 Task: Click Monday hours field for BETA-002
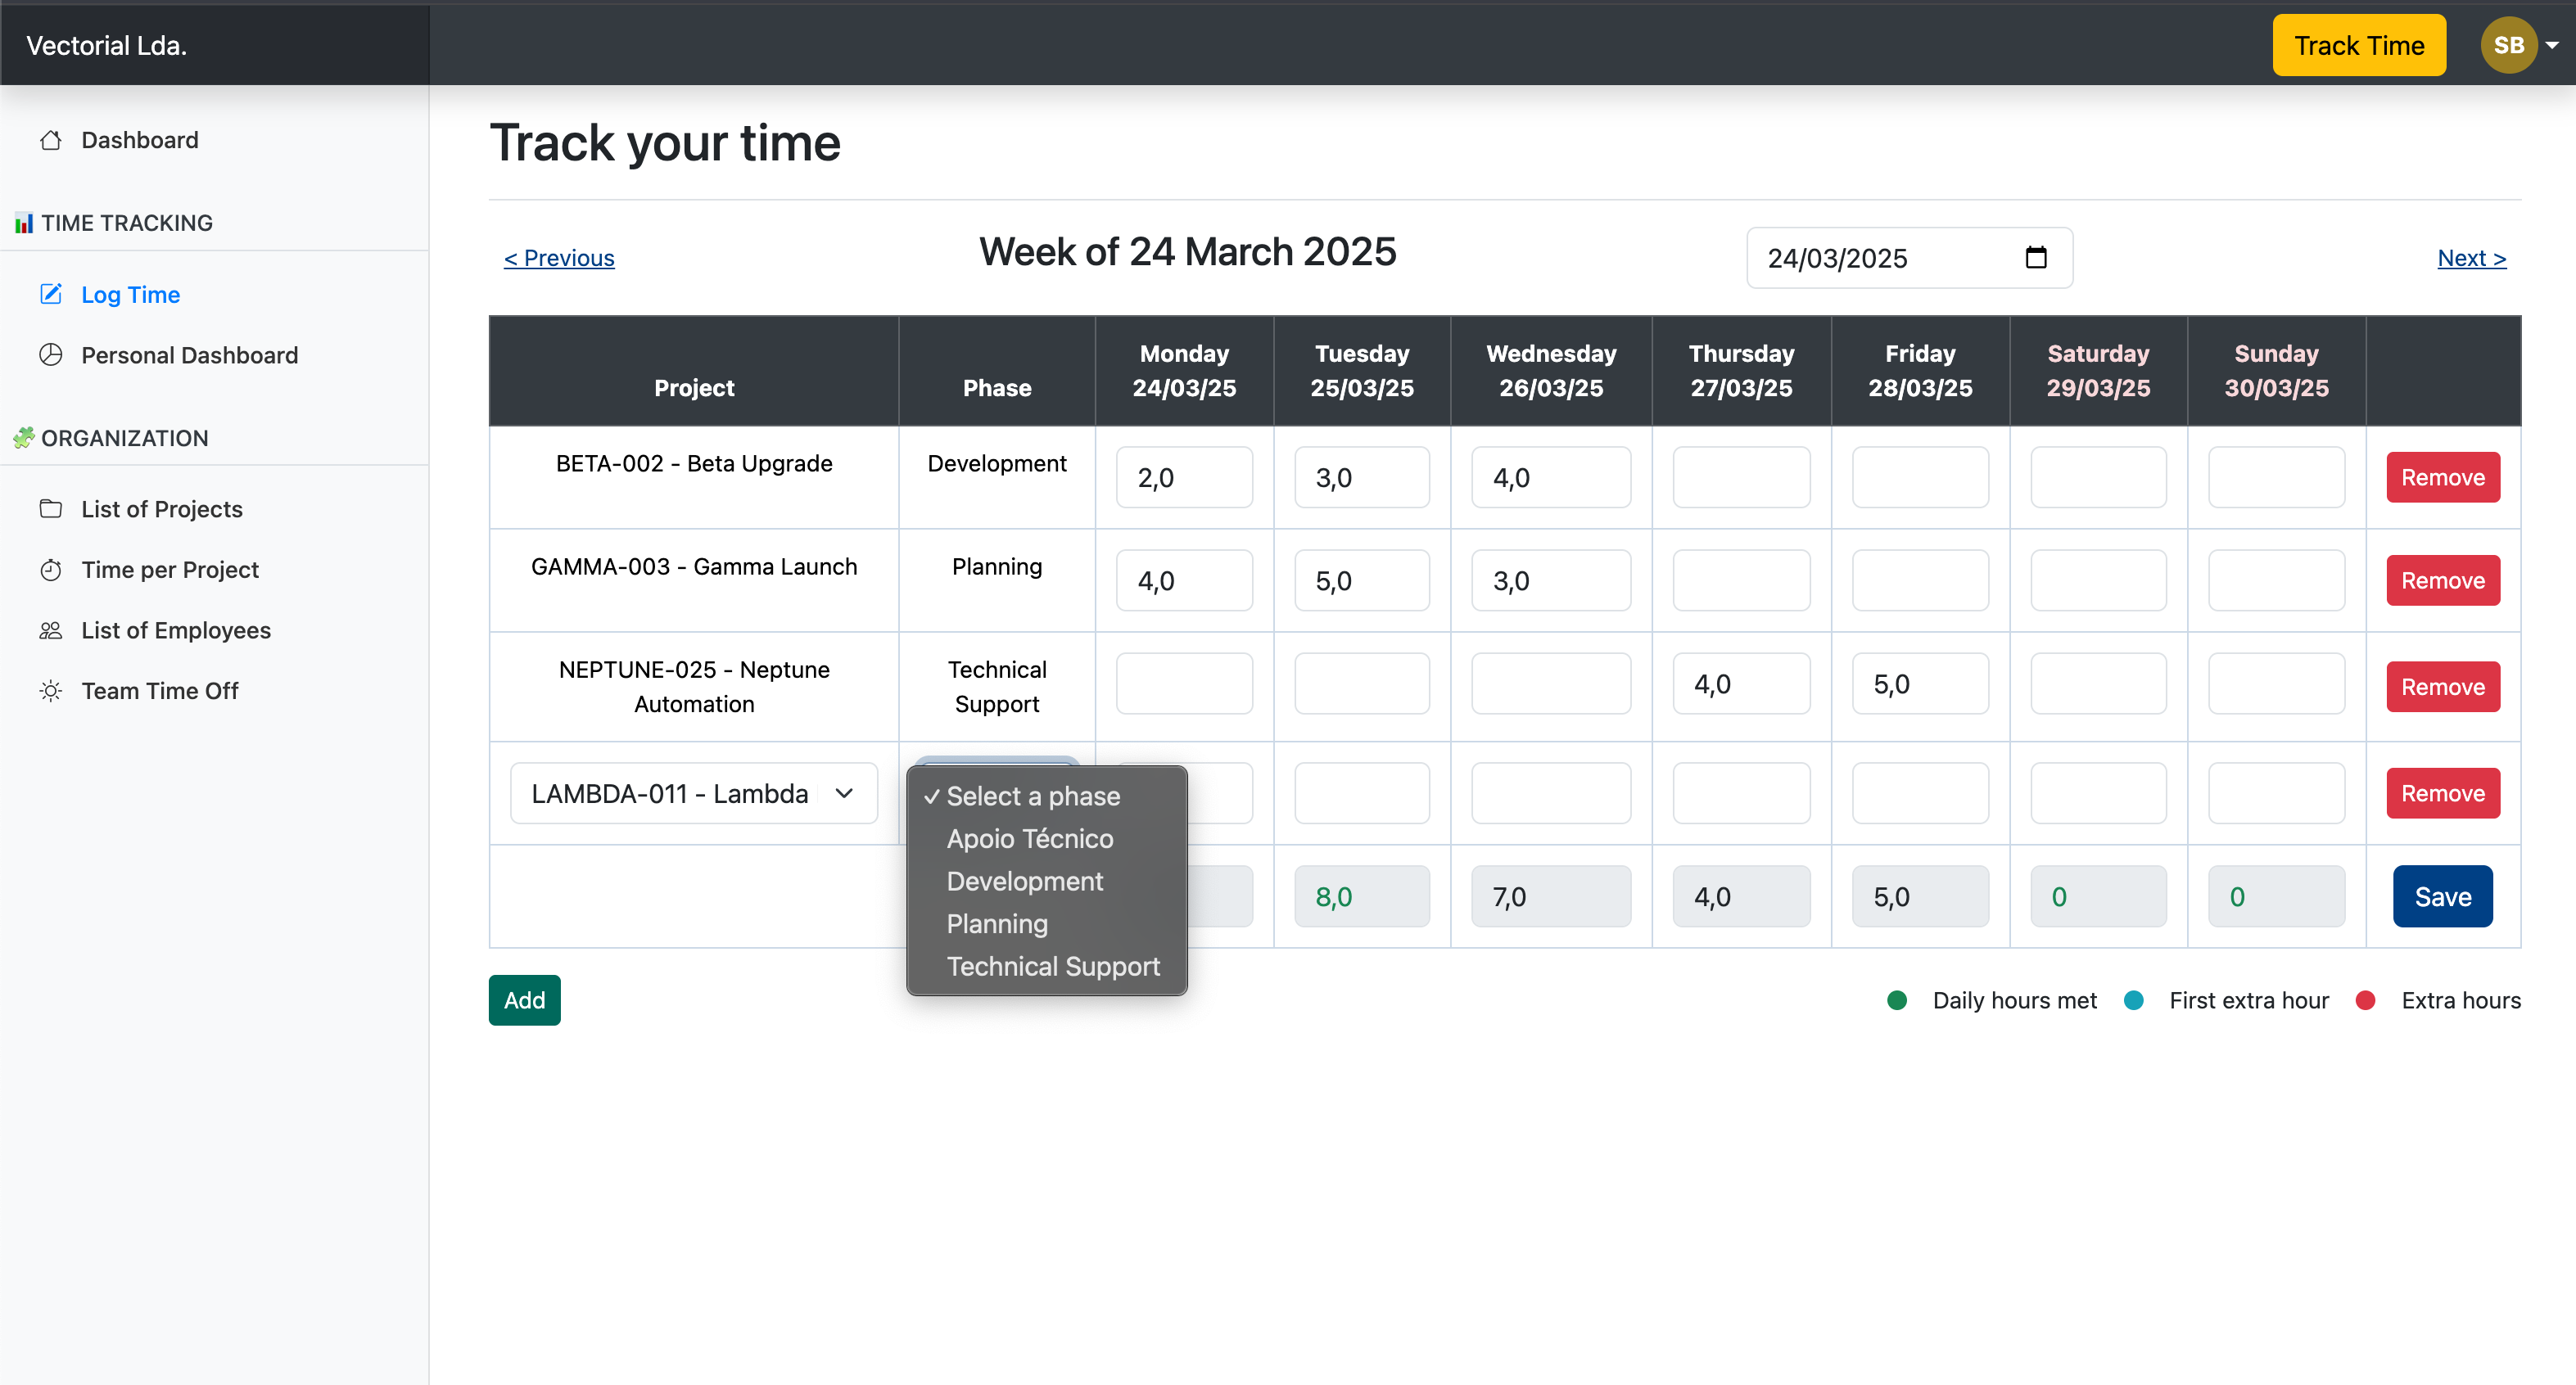pyautogui.click(x=1184, y=477)
